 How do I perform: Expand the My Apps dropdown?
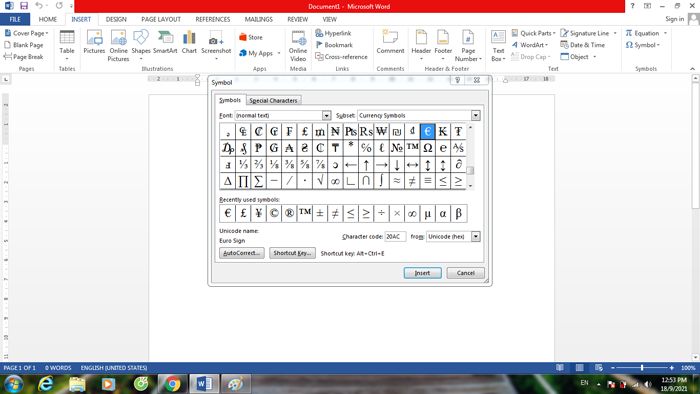[279, 53]
